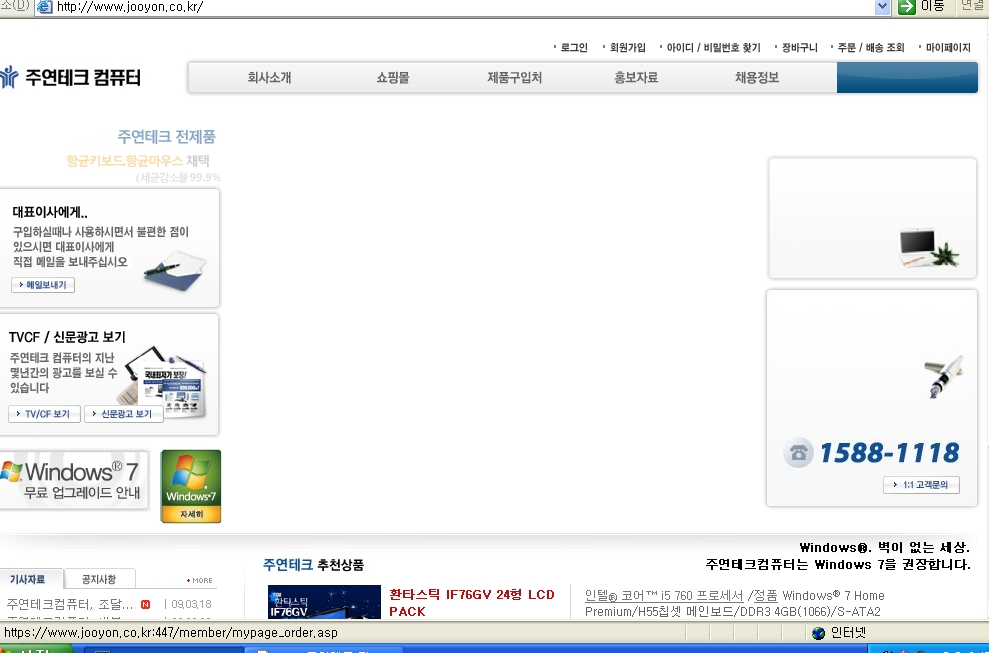Click the 대표이사에게.. heading

point(50,213)
